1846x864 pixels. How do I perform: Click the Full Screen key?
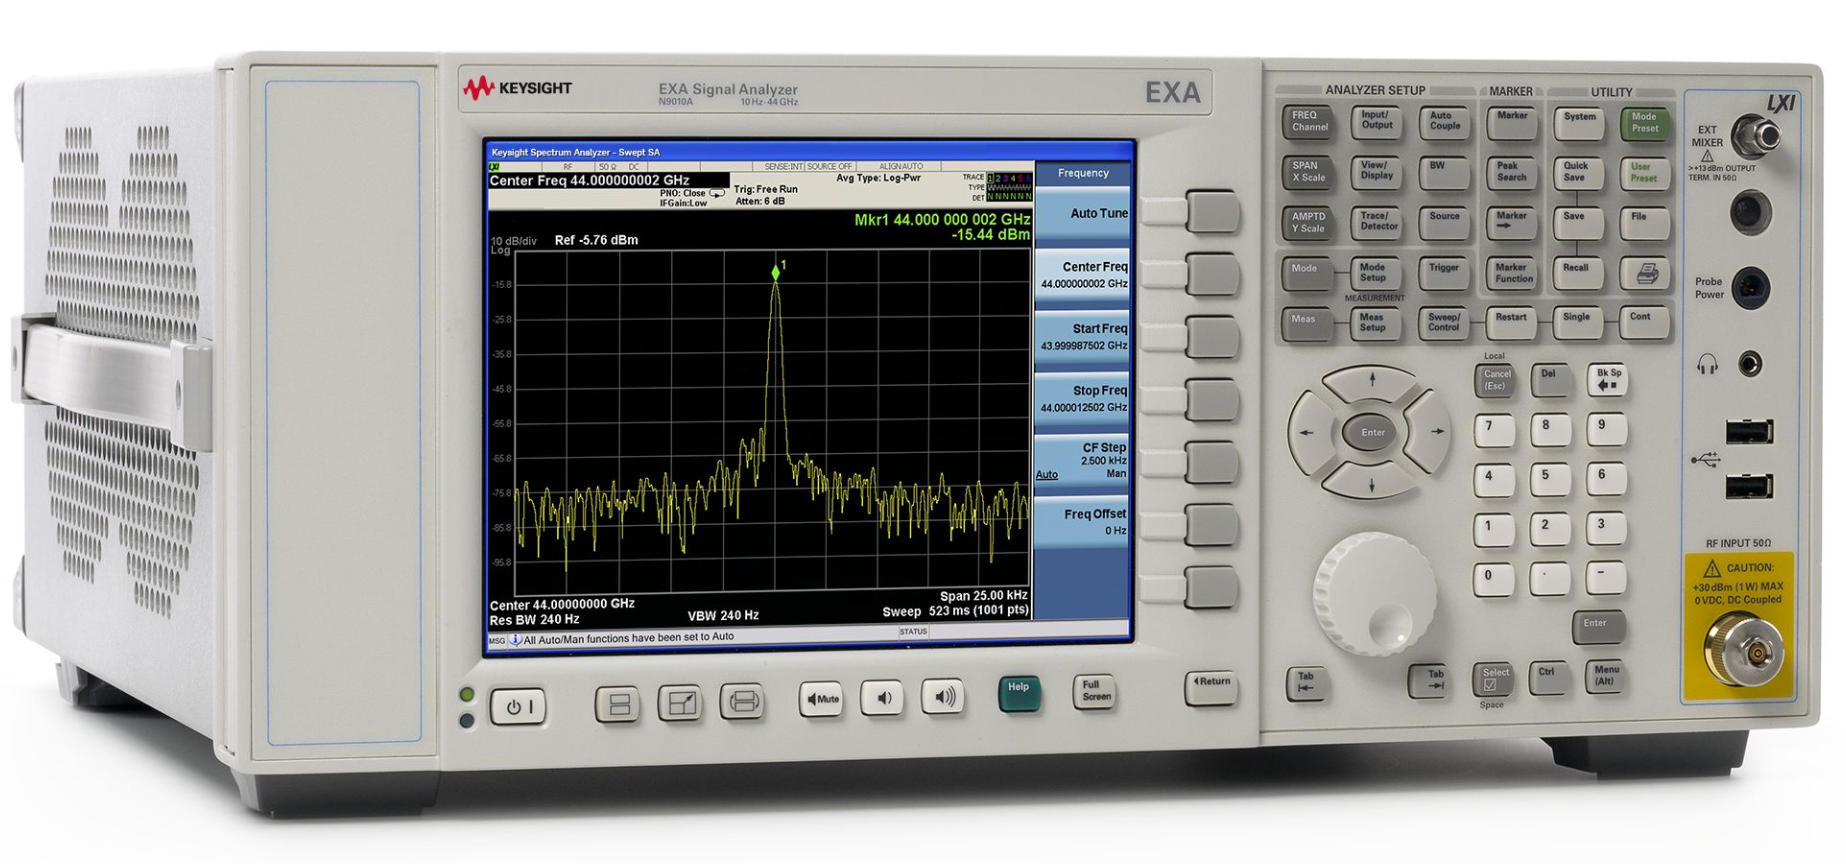tap(1095, 692)
